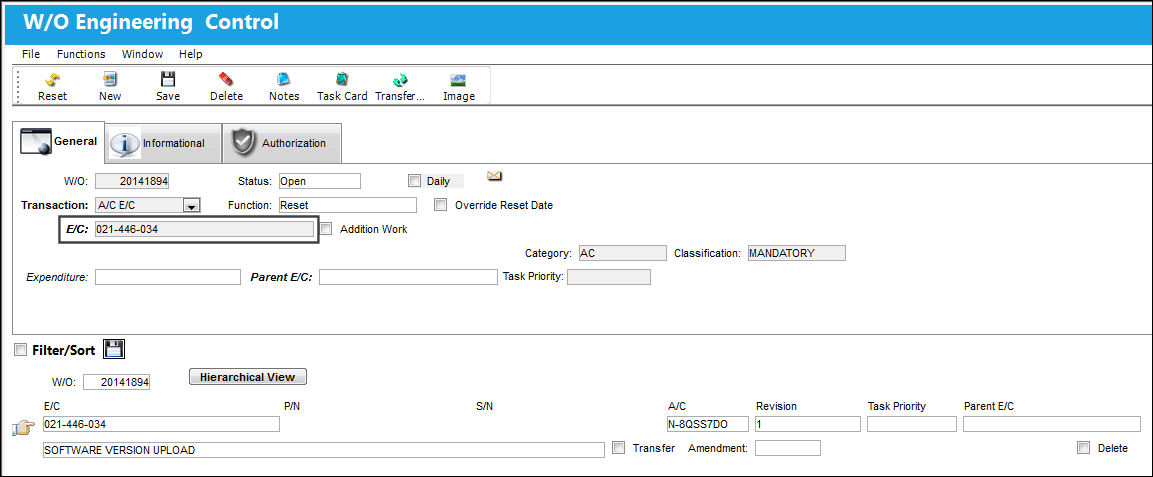
Task: Toggle the Daily checkbox
Action: pyautogui.click(x=414, y=181)
